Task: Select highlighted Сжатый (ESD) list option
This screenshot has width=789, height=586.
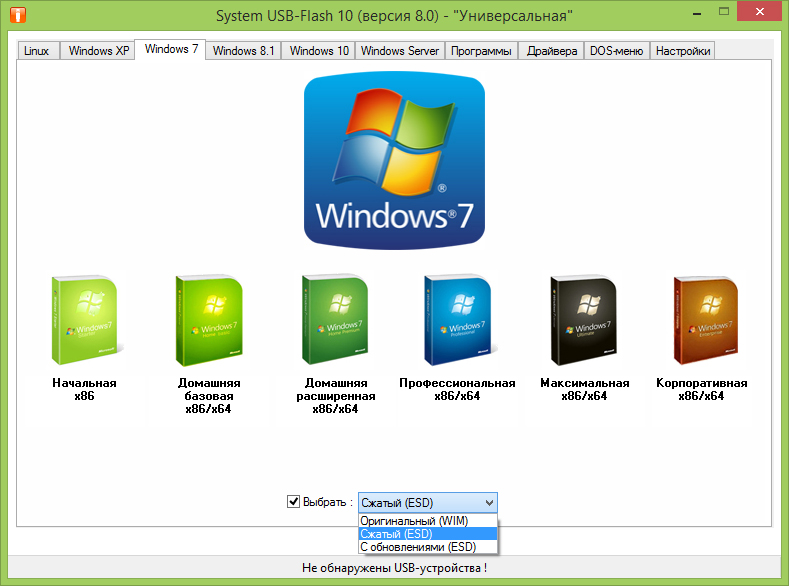Action: pos(428,534)
